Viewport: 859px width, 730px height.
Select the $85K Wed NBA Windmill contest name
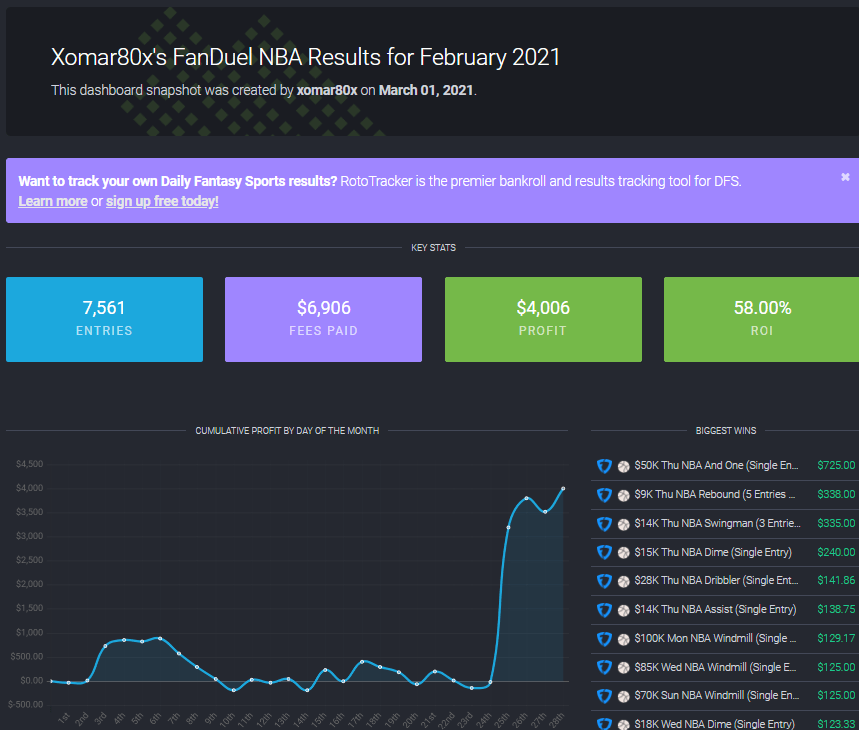tap(715, 668)
